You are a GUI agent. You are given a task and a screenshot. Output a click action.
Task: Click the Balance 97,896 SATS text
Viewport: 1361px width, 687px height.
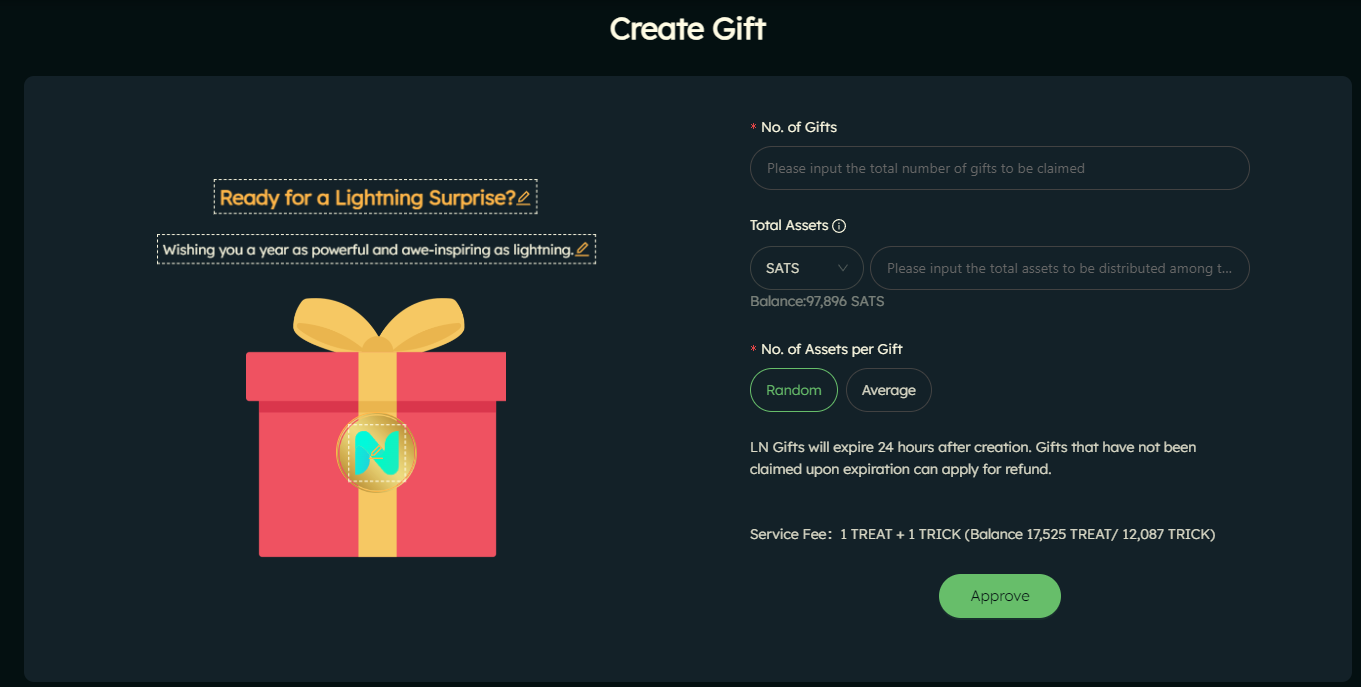(817, 301)
